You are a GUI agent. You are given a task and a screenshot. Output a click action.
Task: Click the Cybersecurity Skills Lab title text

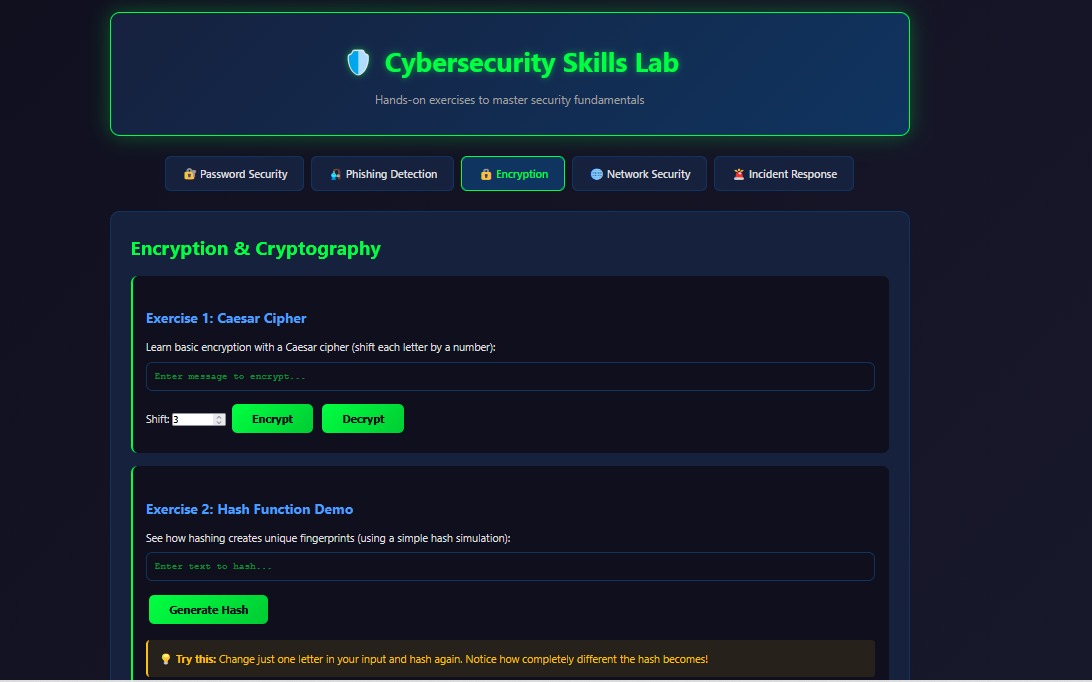tap(531, 63)
